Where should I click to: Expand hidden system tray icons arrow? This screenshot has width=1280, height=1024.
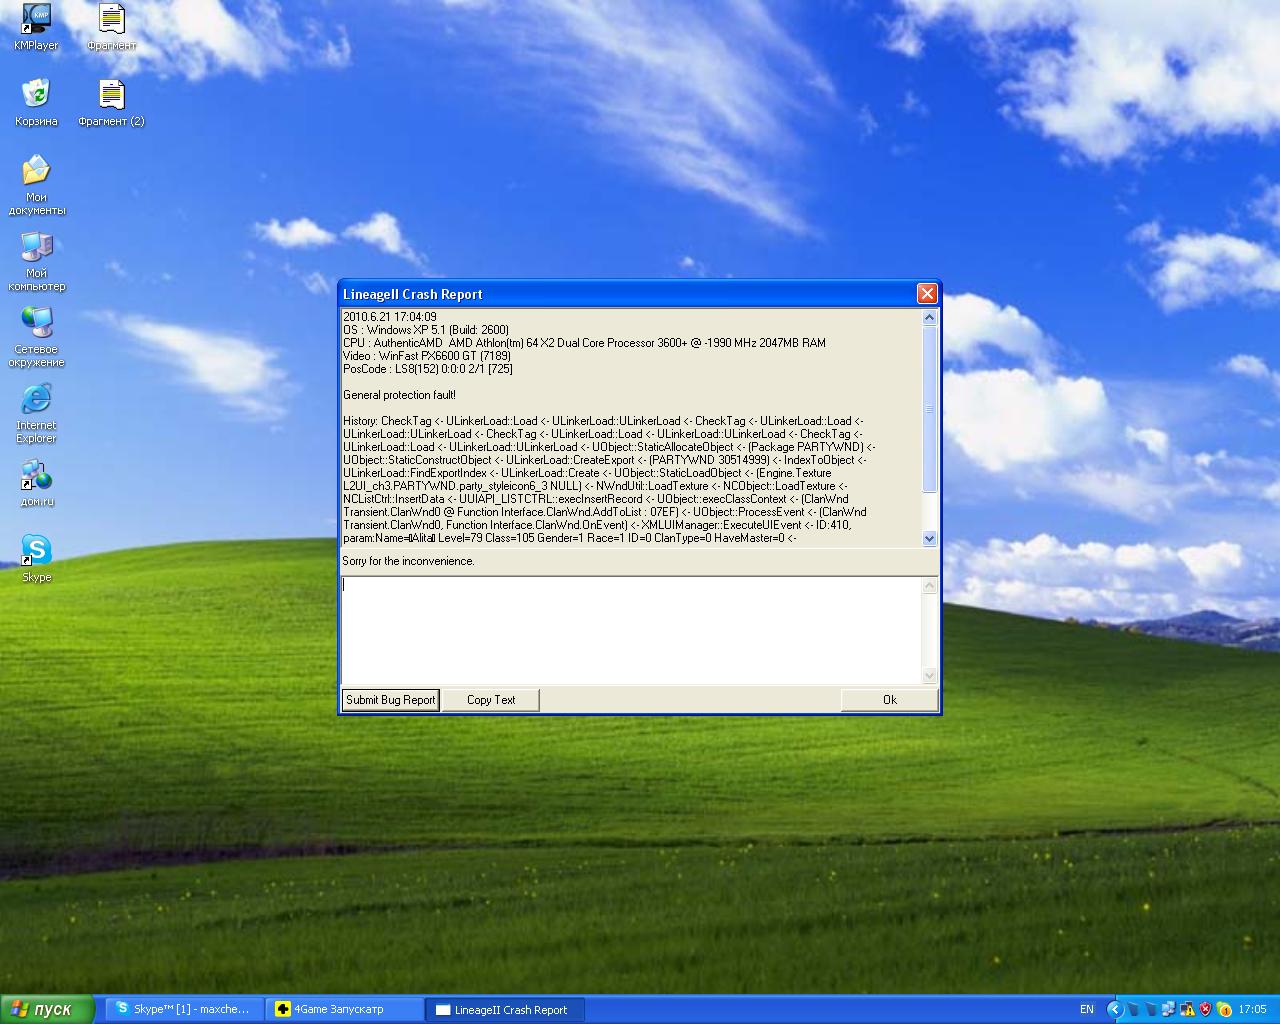(1114, 1009)
